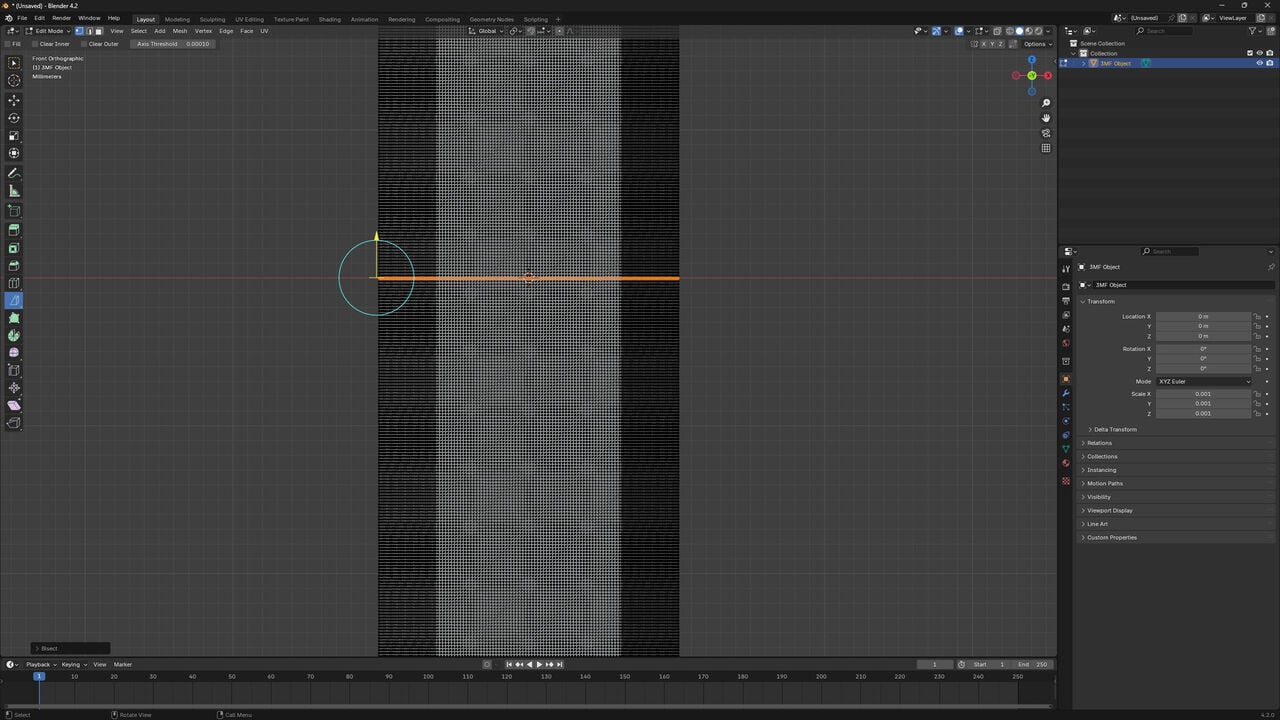Expand the Delta Transform panel

point(1113,429)
